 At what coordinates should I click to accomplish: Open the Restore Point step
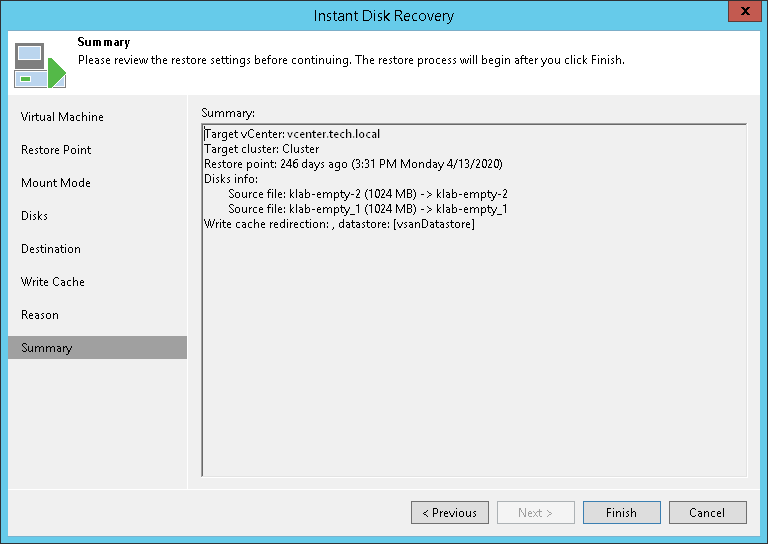coord(56,150)
